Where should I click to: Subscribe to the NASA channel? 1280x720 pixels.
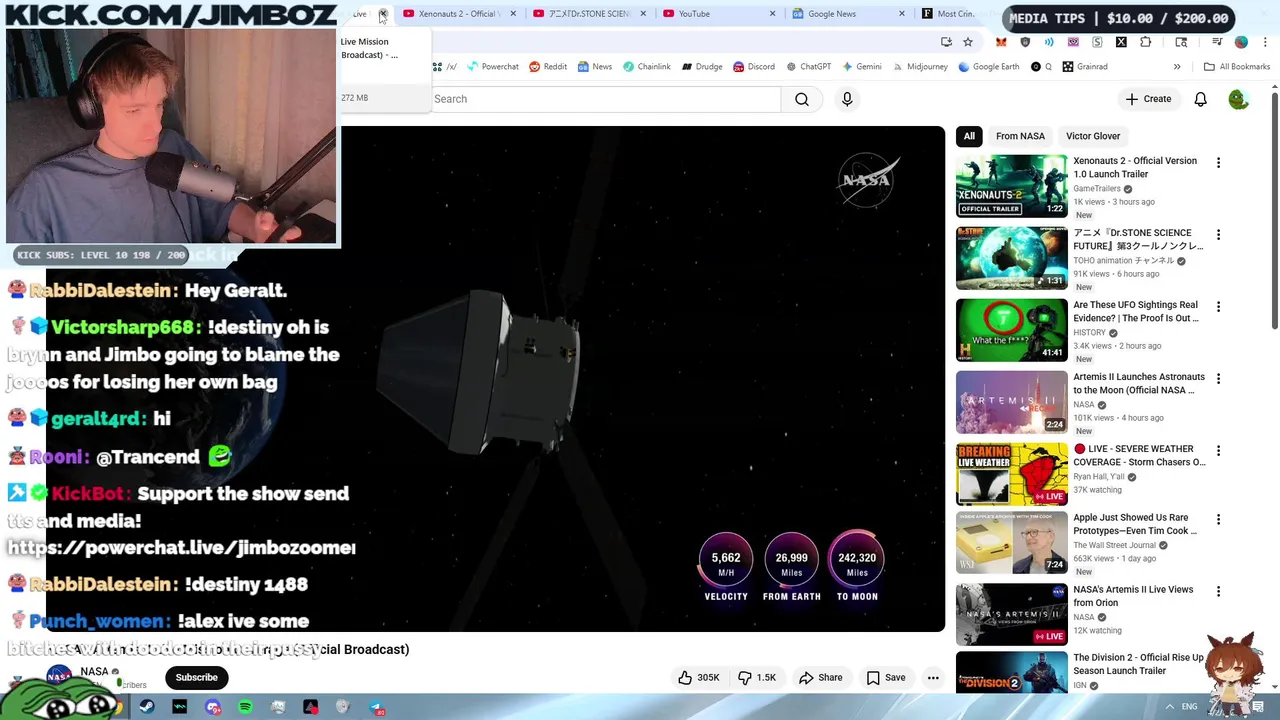(196, 677)
